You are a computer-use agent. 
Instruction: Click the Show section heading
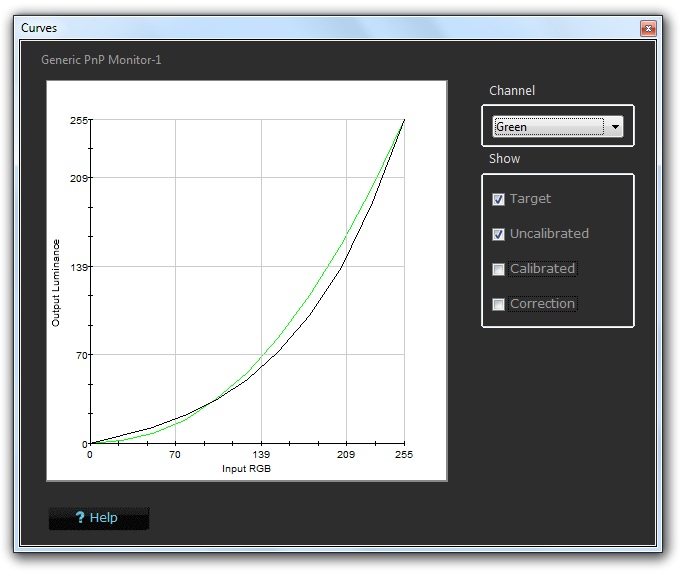[x=504, y=159]
